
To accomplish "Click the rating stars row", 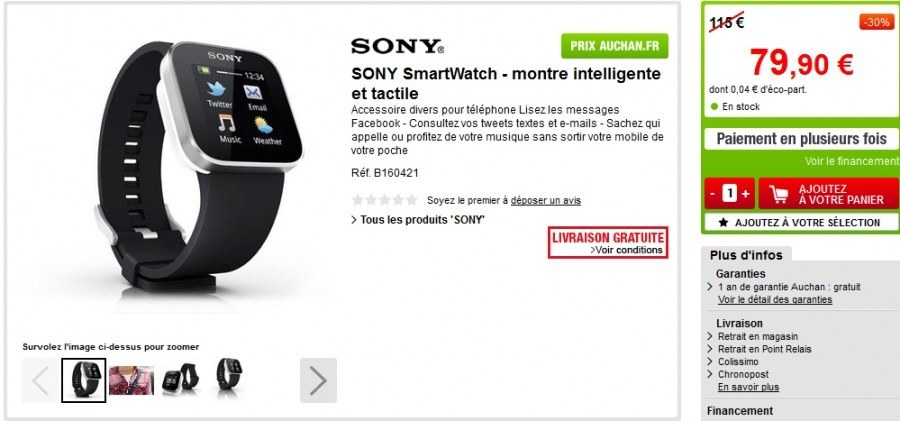I will 385,200.
